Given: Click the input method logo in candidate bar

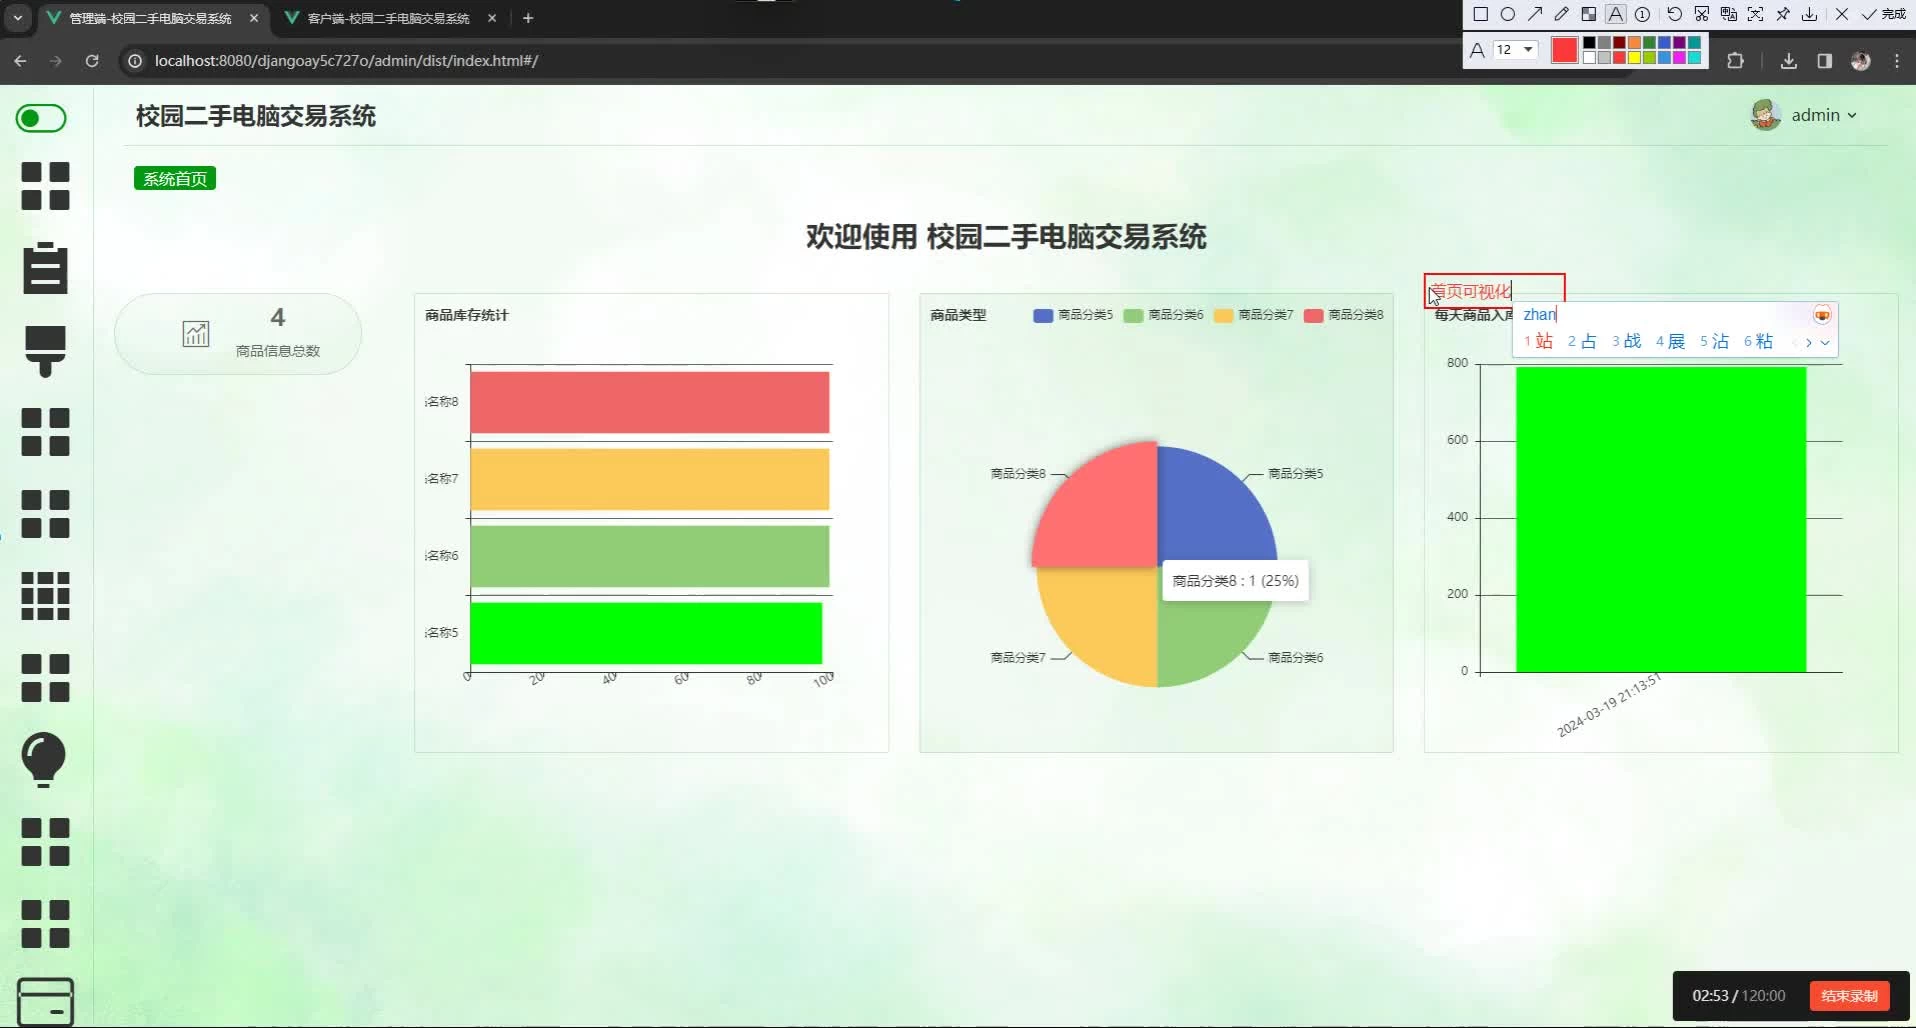Looking at the screenshot, I should (1822, 315).
